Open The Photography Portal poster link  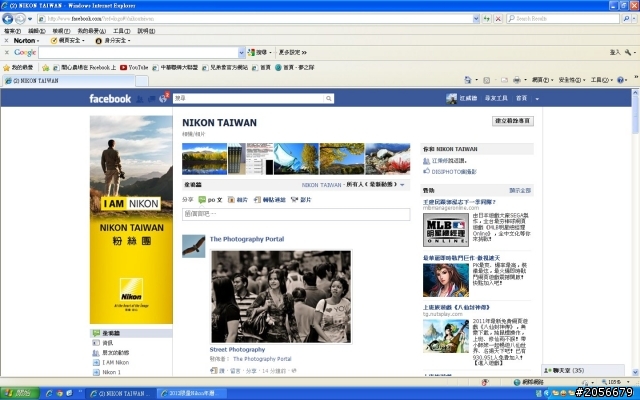[247, 239]
